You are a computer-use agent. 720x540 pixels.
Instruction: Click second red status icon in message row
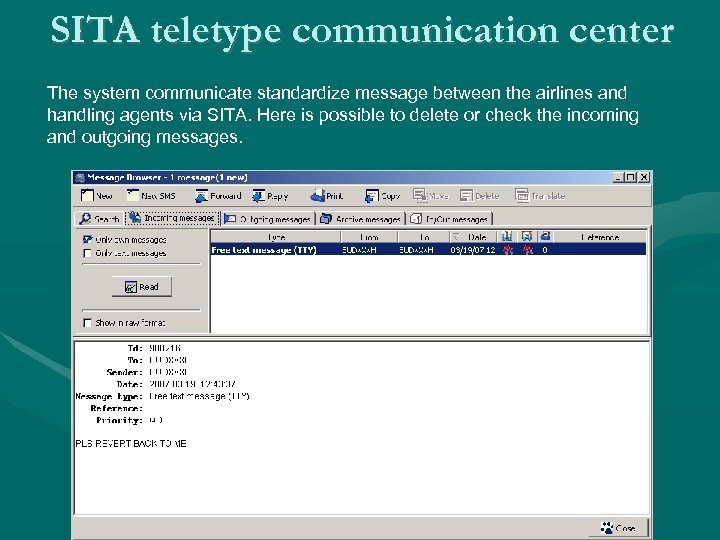528,250
